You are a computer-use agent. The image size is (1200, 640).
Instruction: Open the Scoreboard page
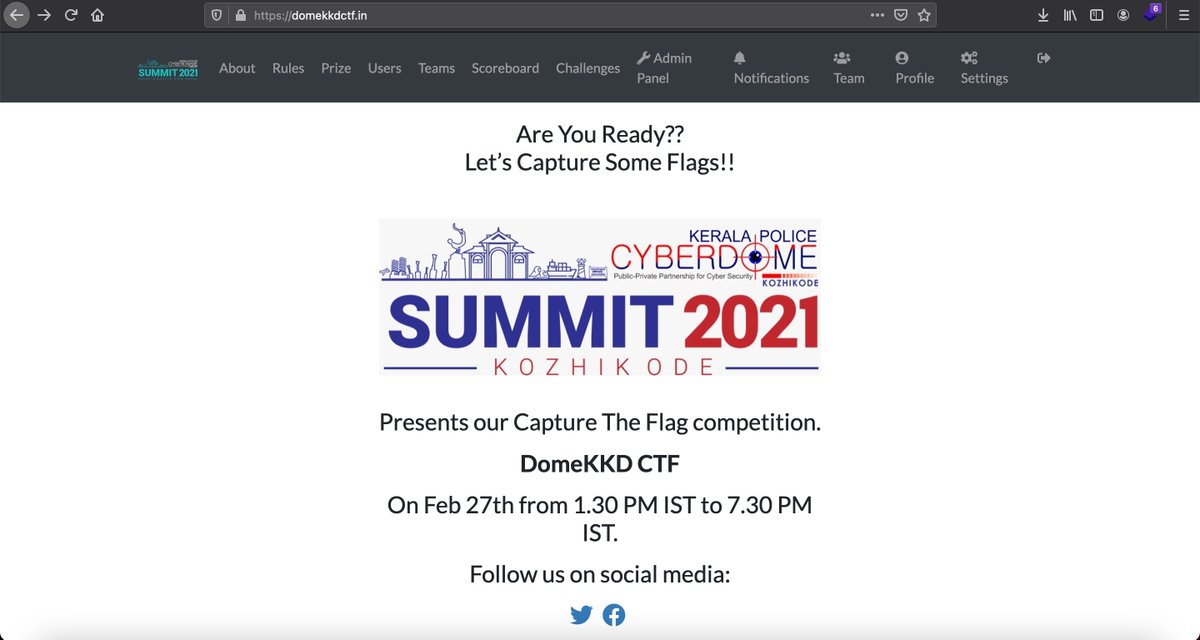pos(505,68)
